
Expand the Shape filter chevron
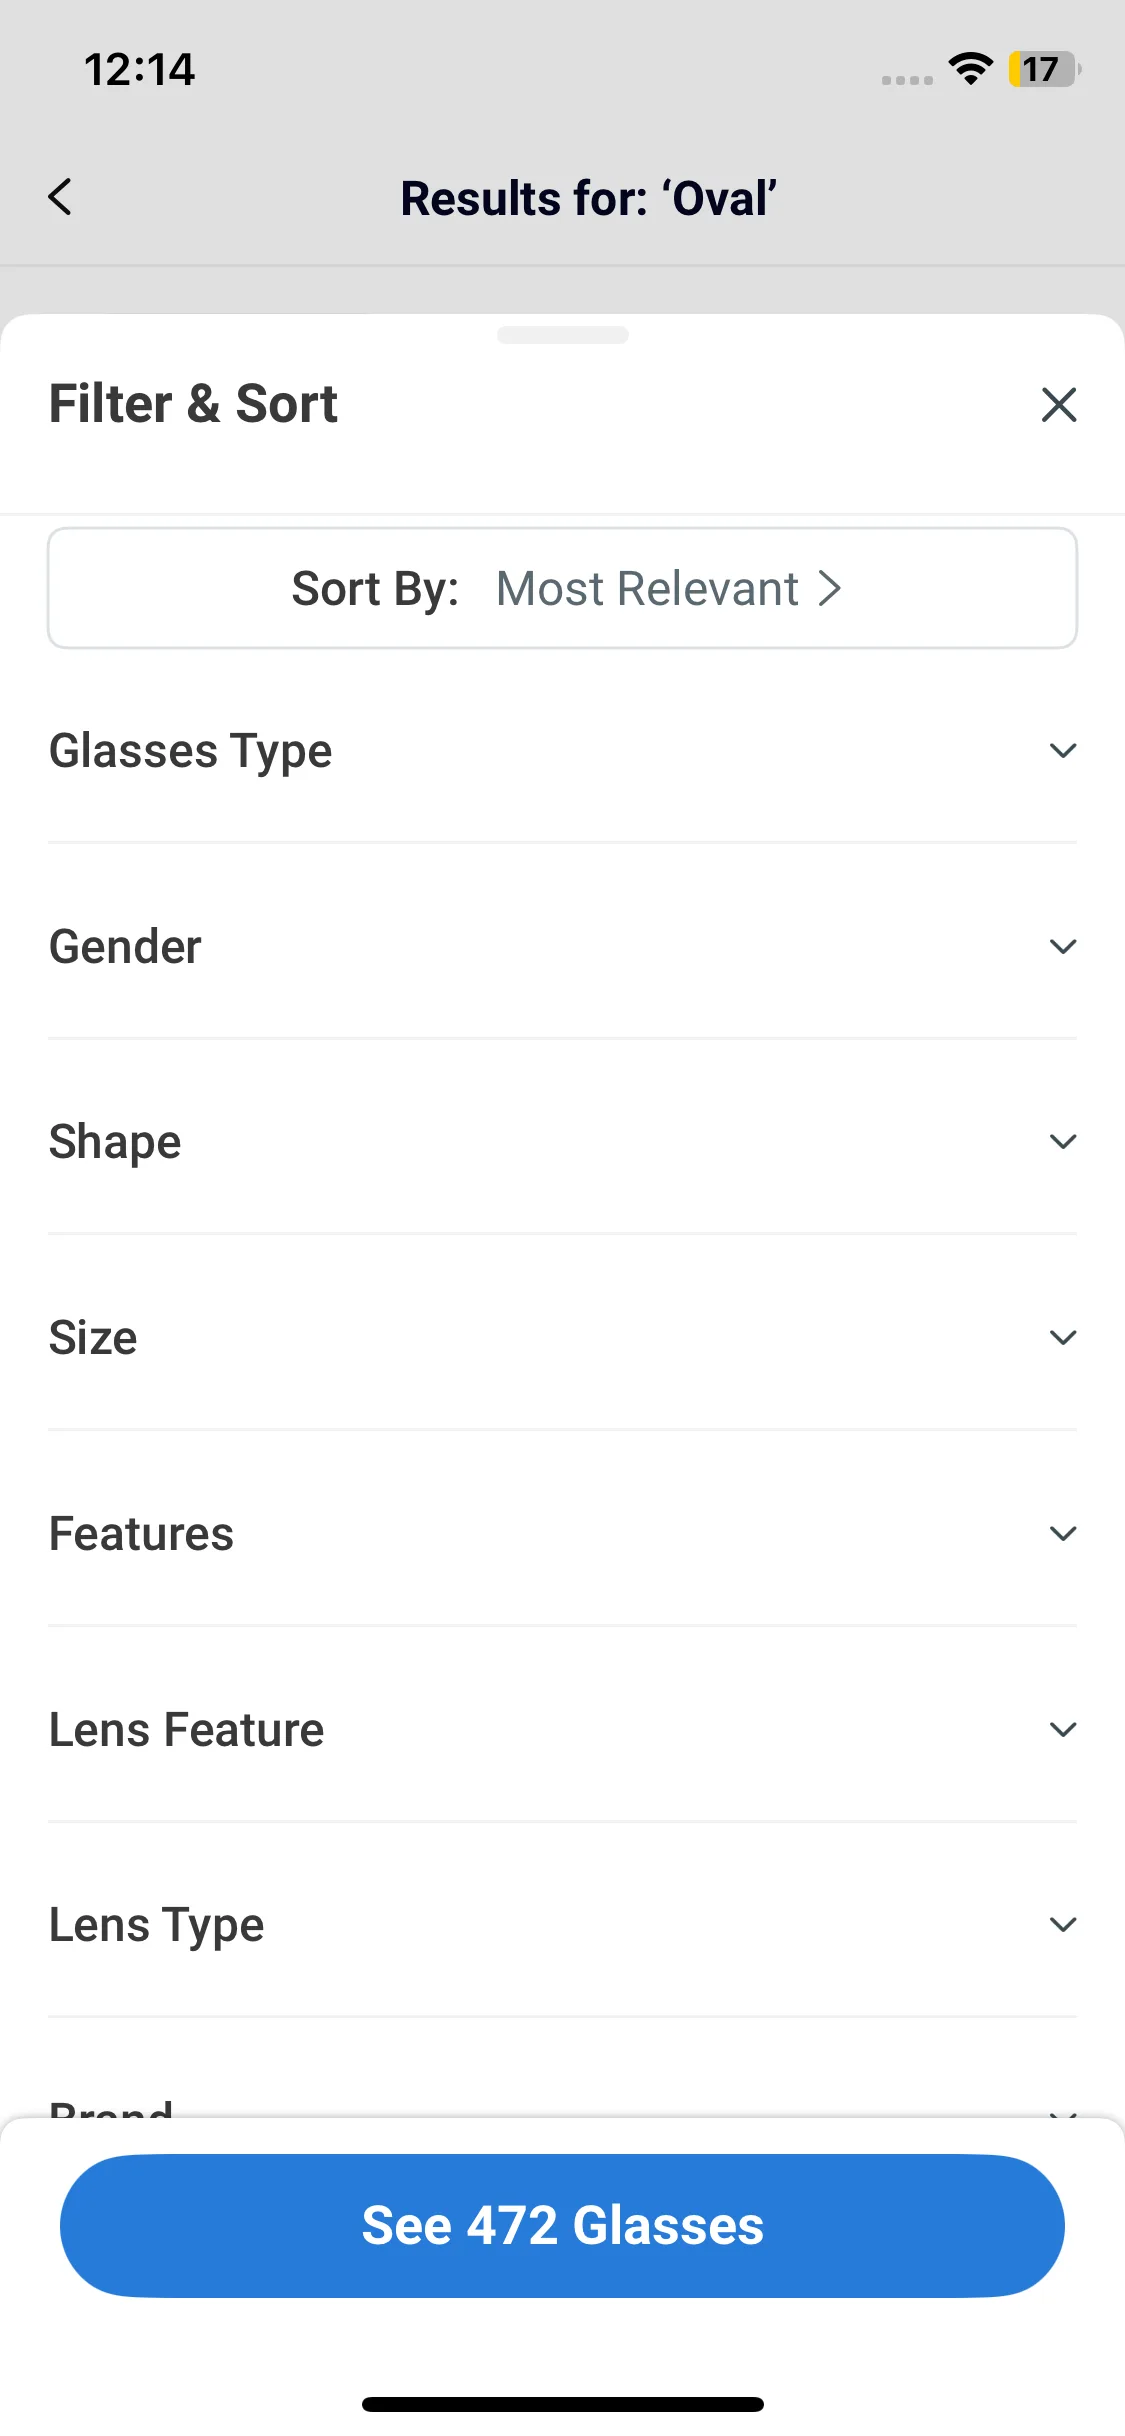coord(1062,1141)
